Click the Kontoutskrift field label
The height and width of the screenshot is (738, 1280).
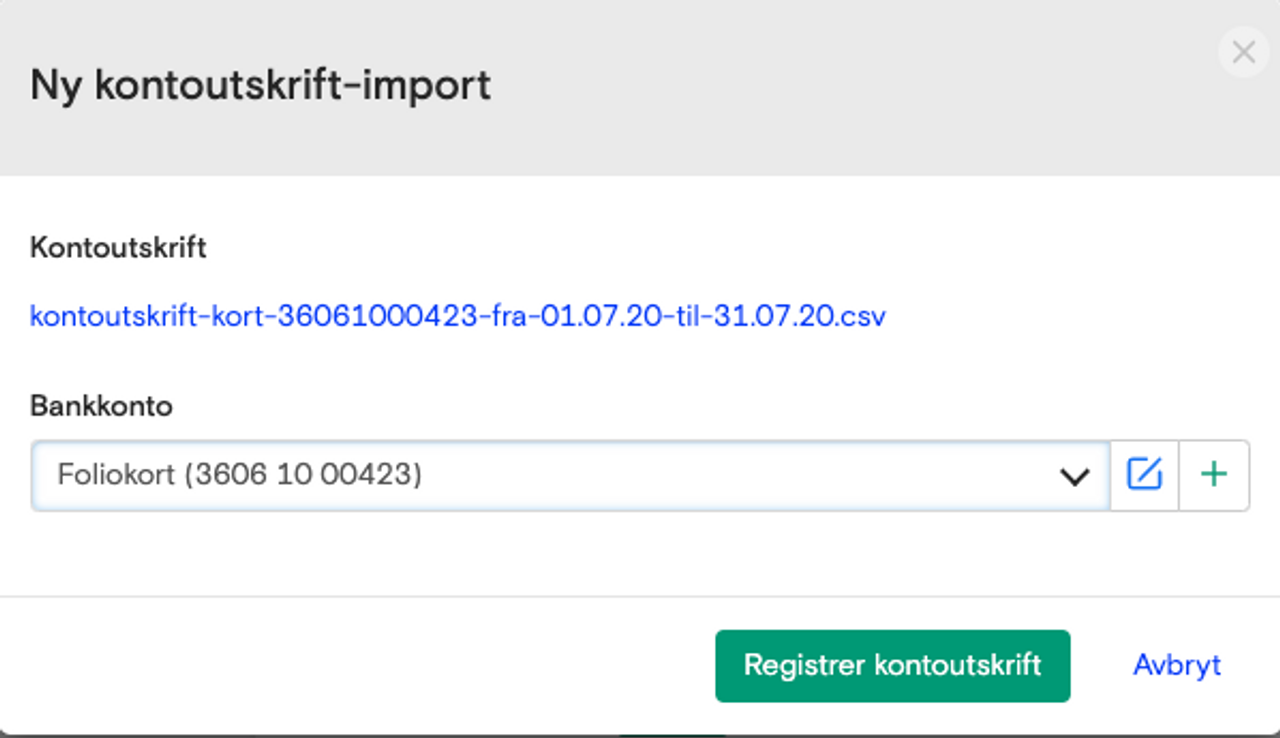118,248
